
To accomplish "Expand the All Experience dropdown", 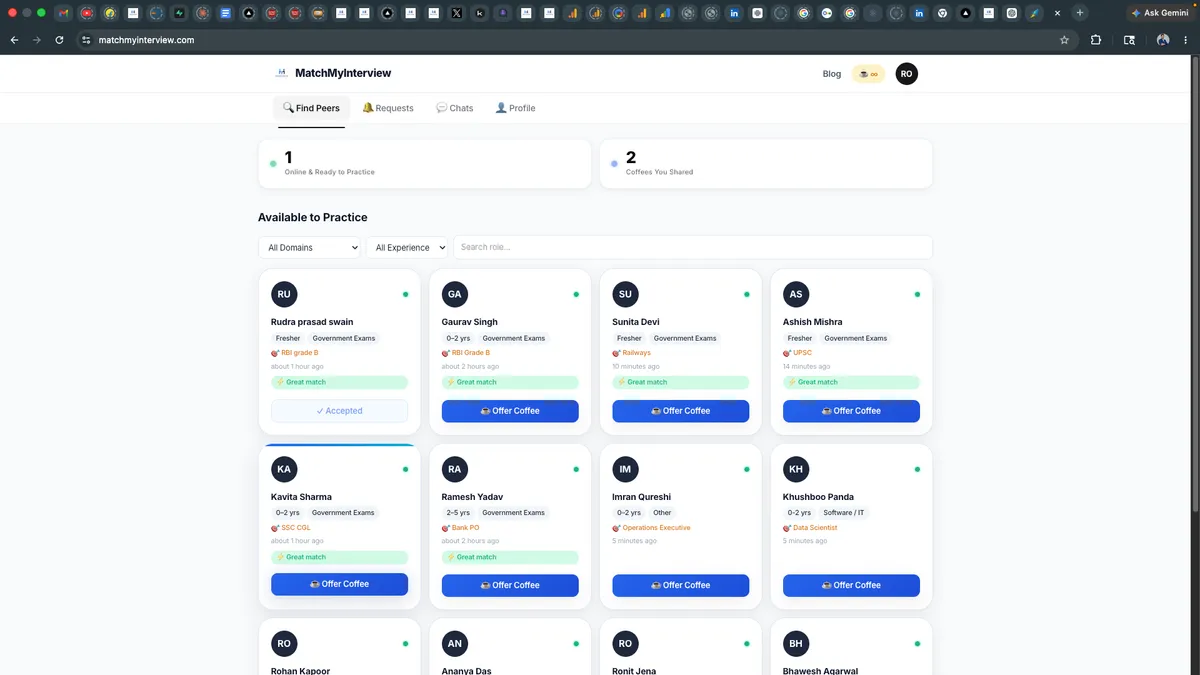I will tap(407, 247).
